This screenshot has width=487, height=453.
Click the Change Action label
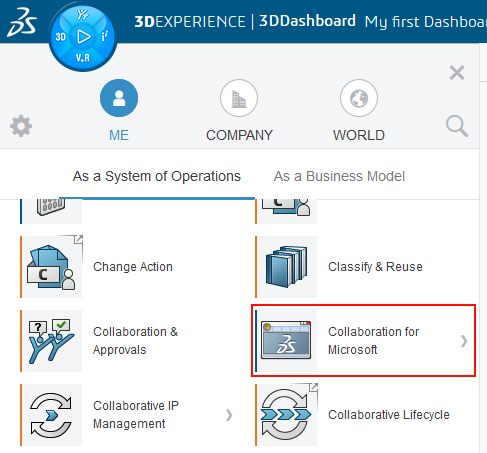[x=133, y=267]
